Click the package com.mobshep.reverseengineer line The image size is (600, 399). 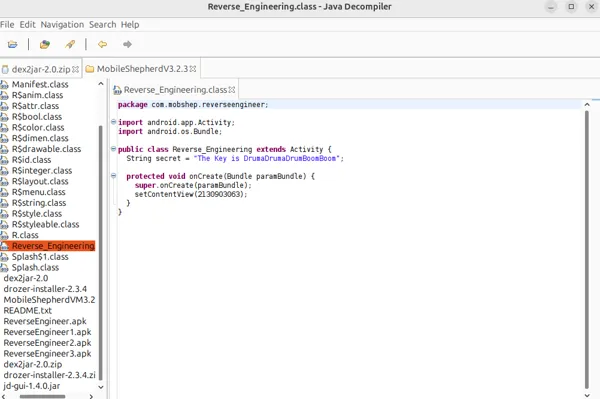coord(193,104)
